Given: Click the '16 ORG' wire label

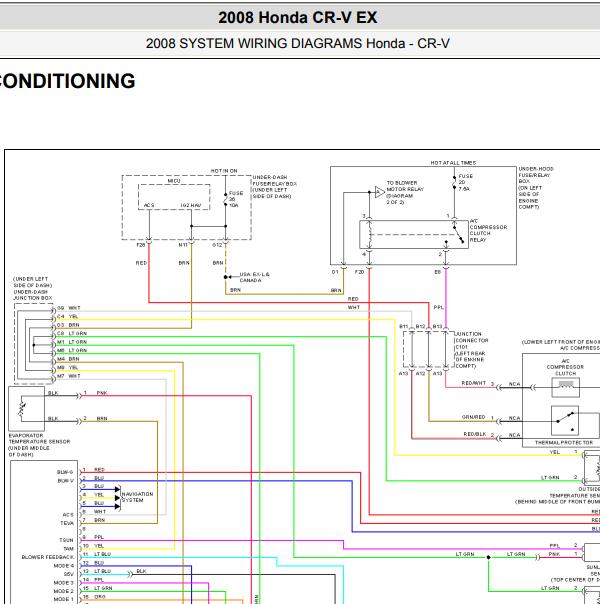Looking at the screenshot, I should point(94,596).
